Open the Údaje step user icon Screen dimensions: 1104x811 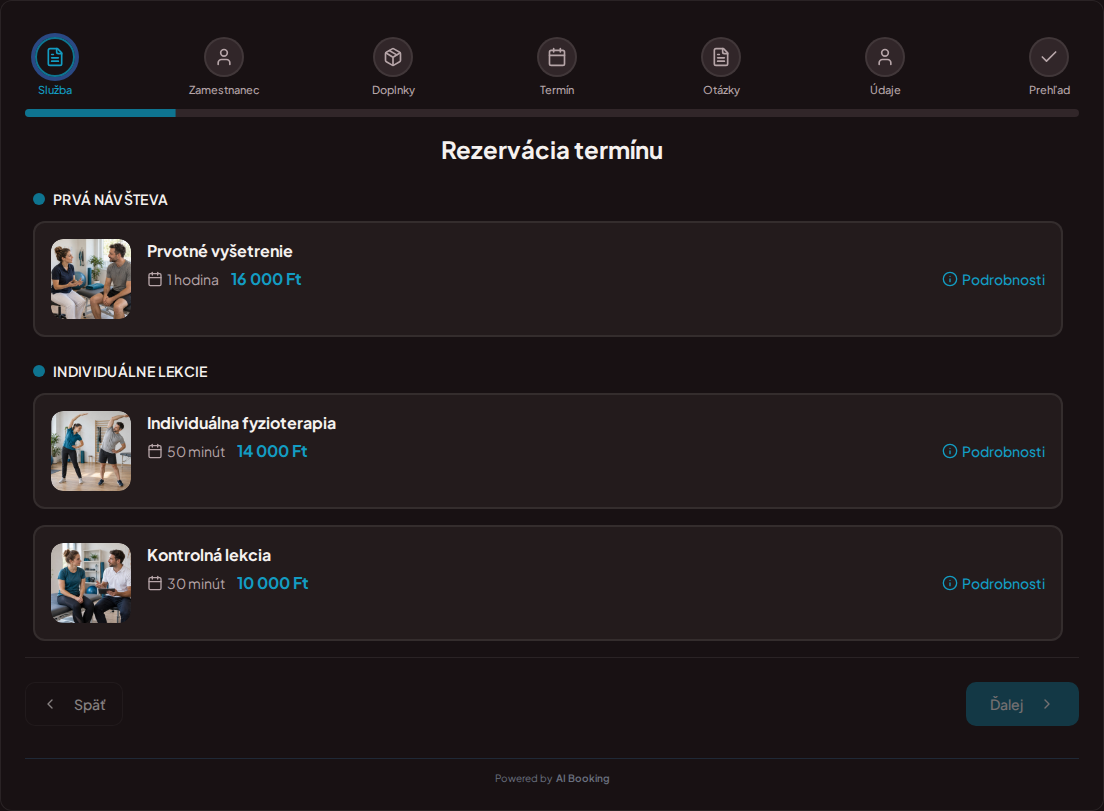pos(885,57)
